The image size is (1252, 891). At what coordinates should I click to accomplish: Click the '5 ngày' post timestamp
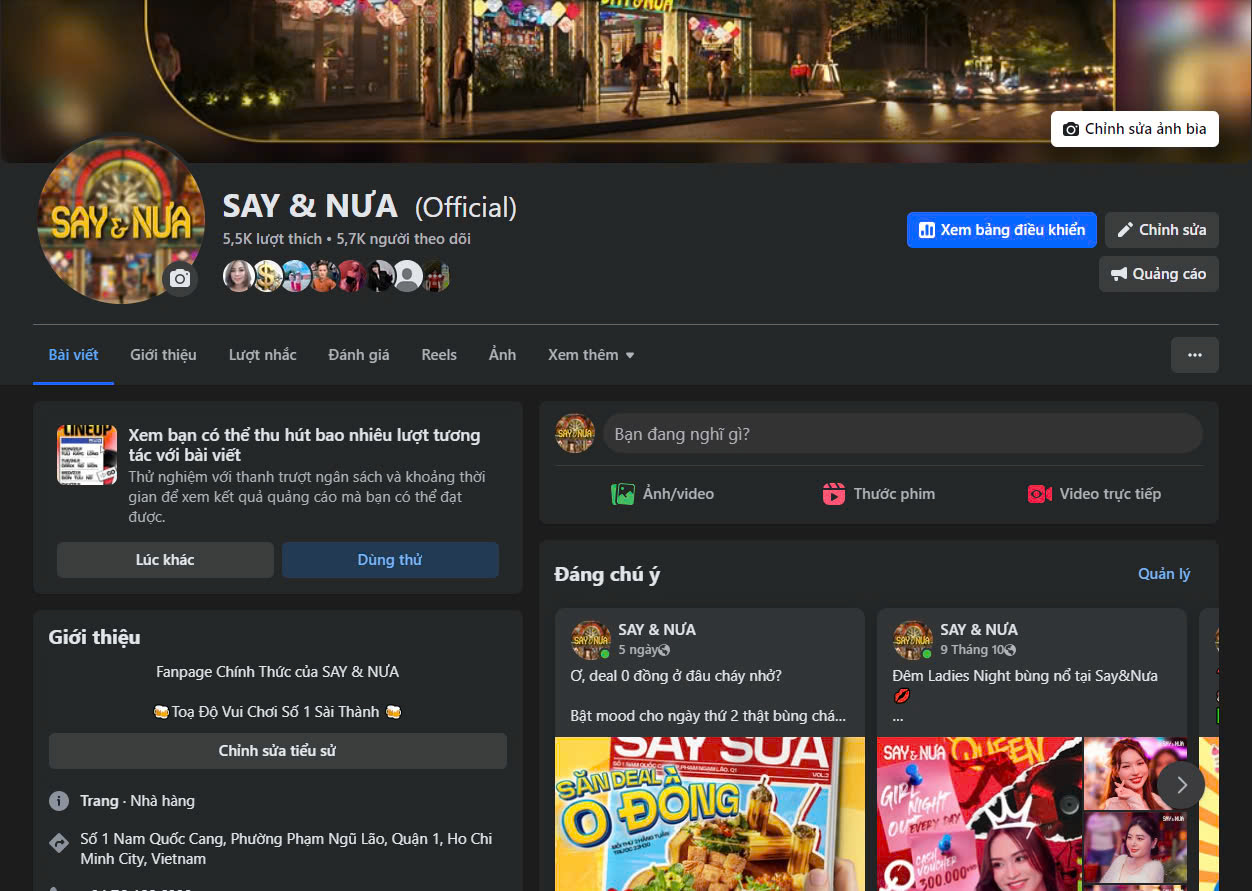(x=637, y=651)
